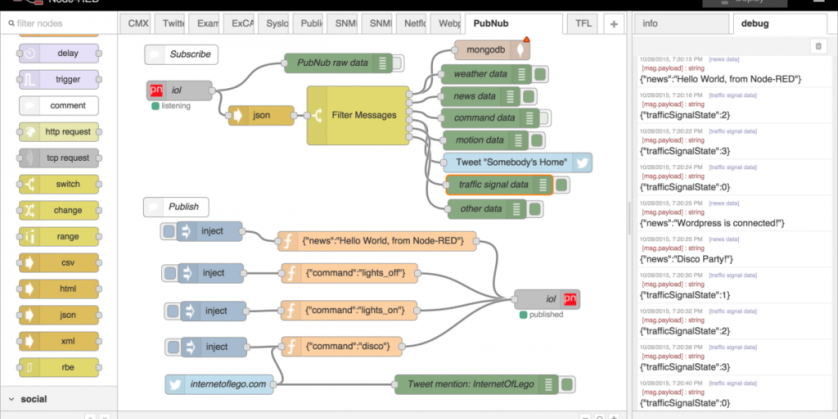Select the iol published PubNub node
This screenshot has height=419, width=838.
[547, 299]
